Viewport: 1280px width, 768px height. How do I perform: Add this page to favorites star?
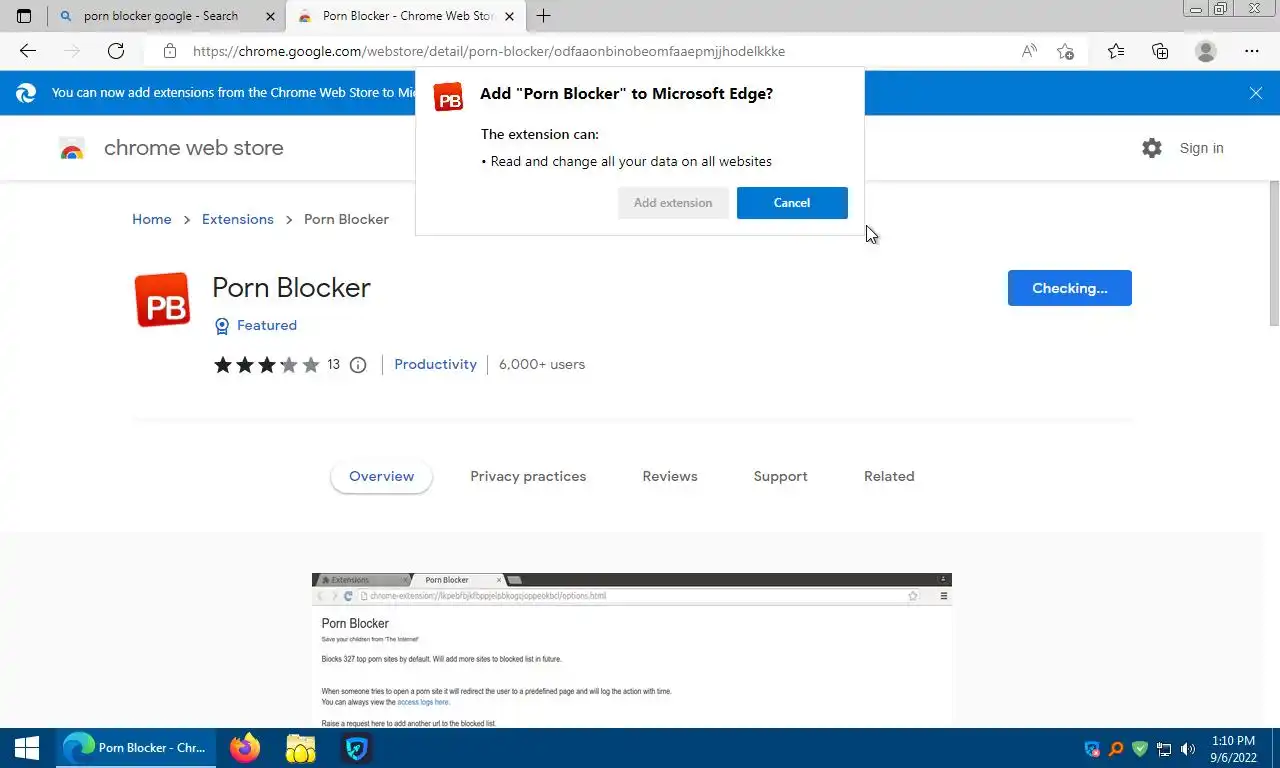(x=1065, y=51)
